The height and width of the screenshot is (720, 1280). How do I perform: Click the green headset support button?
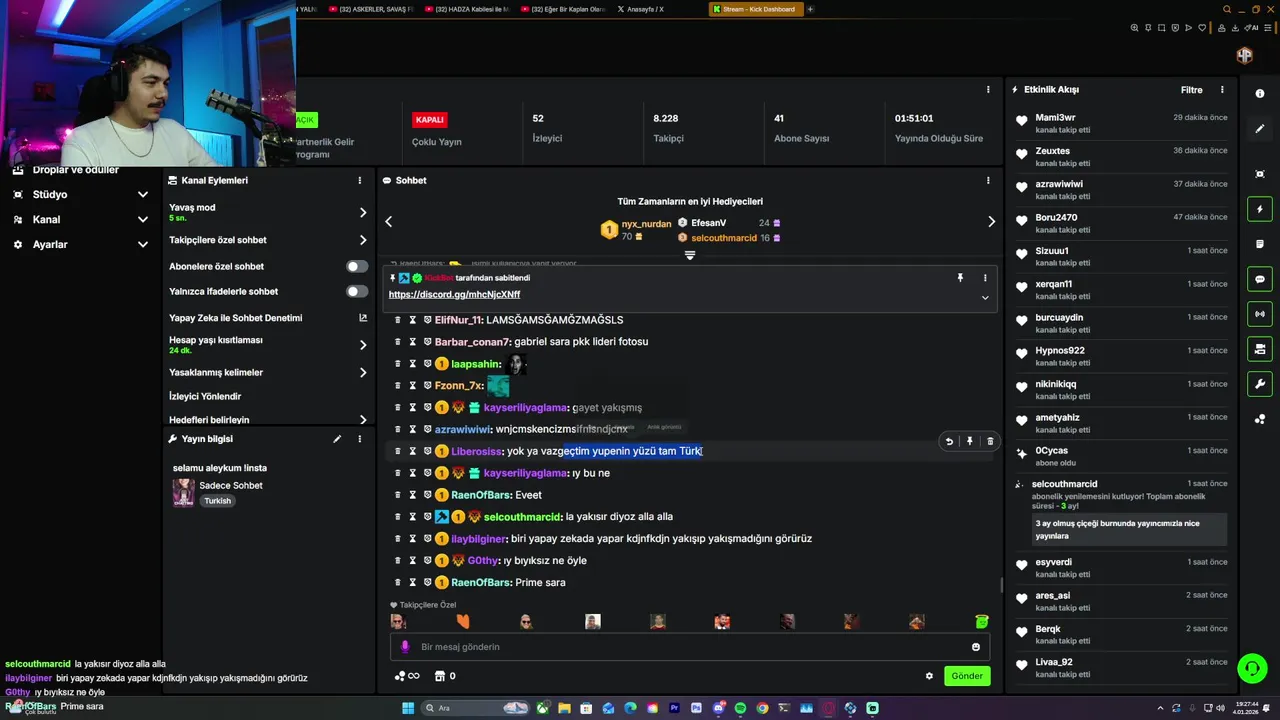point(1252,667)
